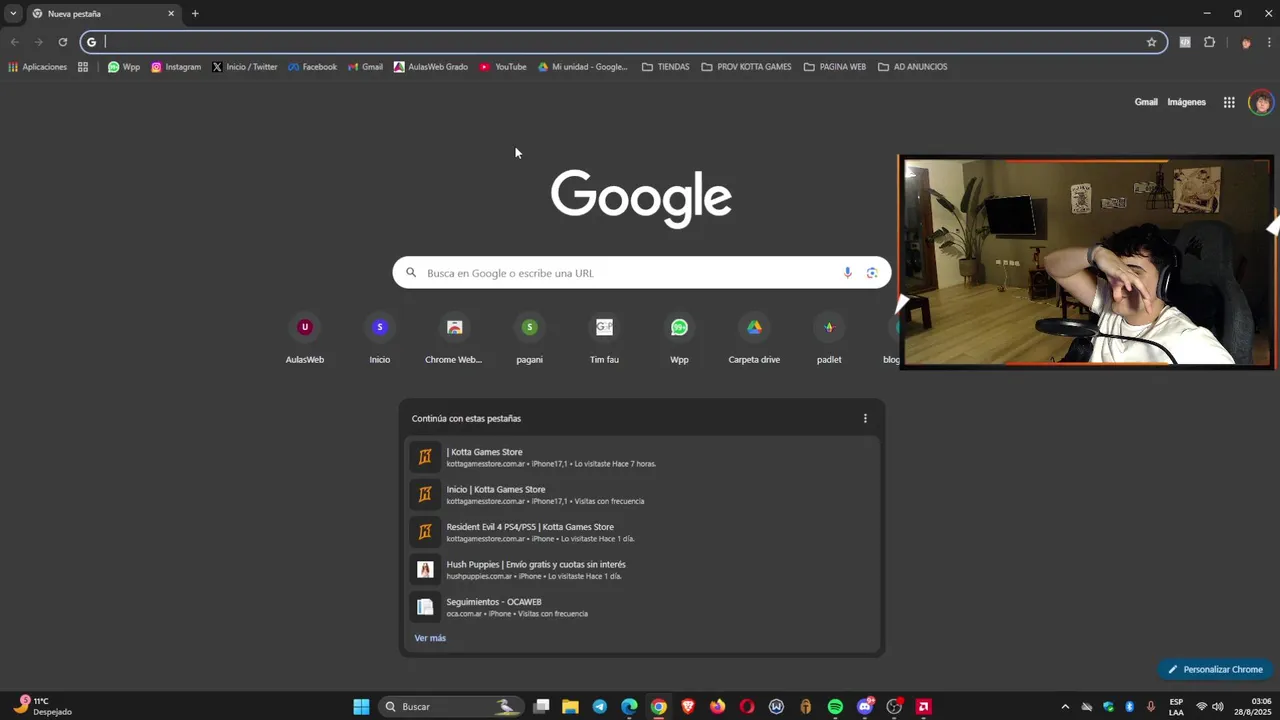Open the tab groups grid icon in bookmarks bar
This screenshot has width=1280, height=720.
[x=83, y=67]
